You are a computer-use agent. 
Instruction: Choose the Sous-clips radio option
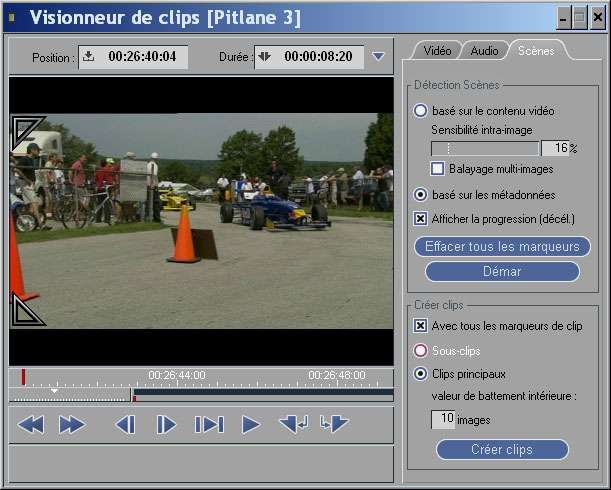420,350
